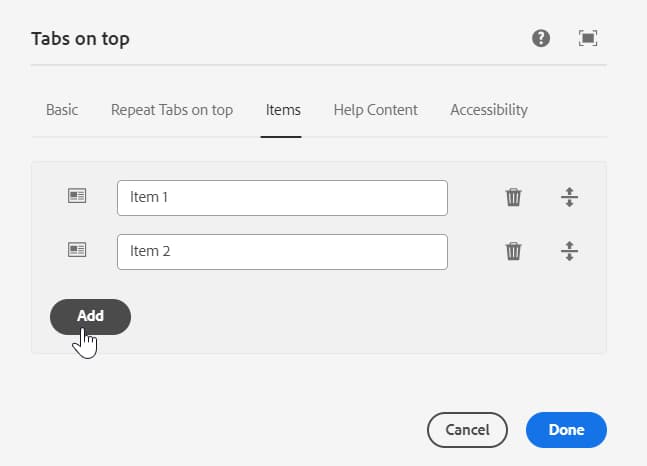This screenshot has width=647, height=466.
Task: Click the Item 1 text field
Action: click(282, 198)
